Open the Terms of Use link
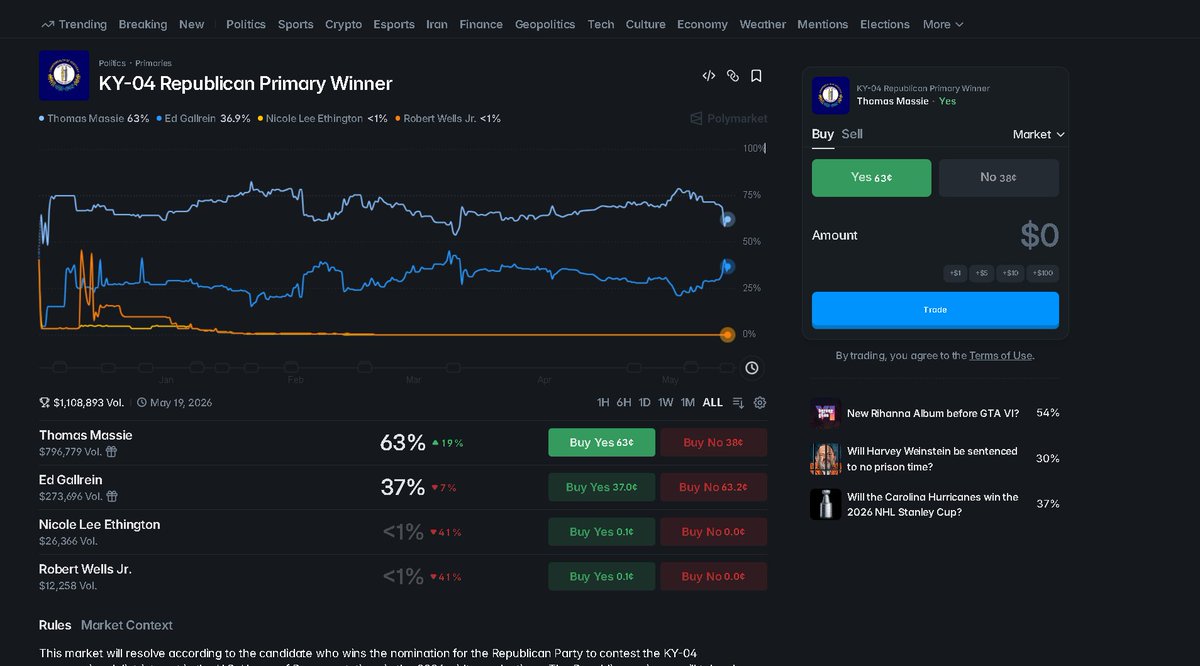 click(x=1001, y=355)
